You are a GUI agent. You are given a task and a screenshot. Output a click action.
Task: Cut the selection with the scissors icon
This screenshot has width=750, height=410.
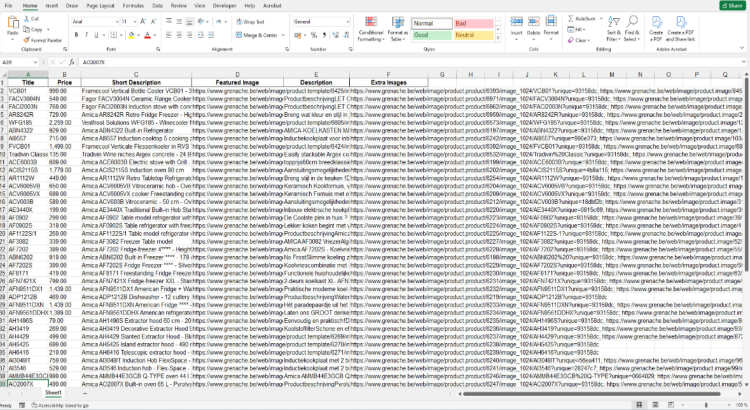pos(26,19)
